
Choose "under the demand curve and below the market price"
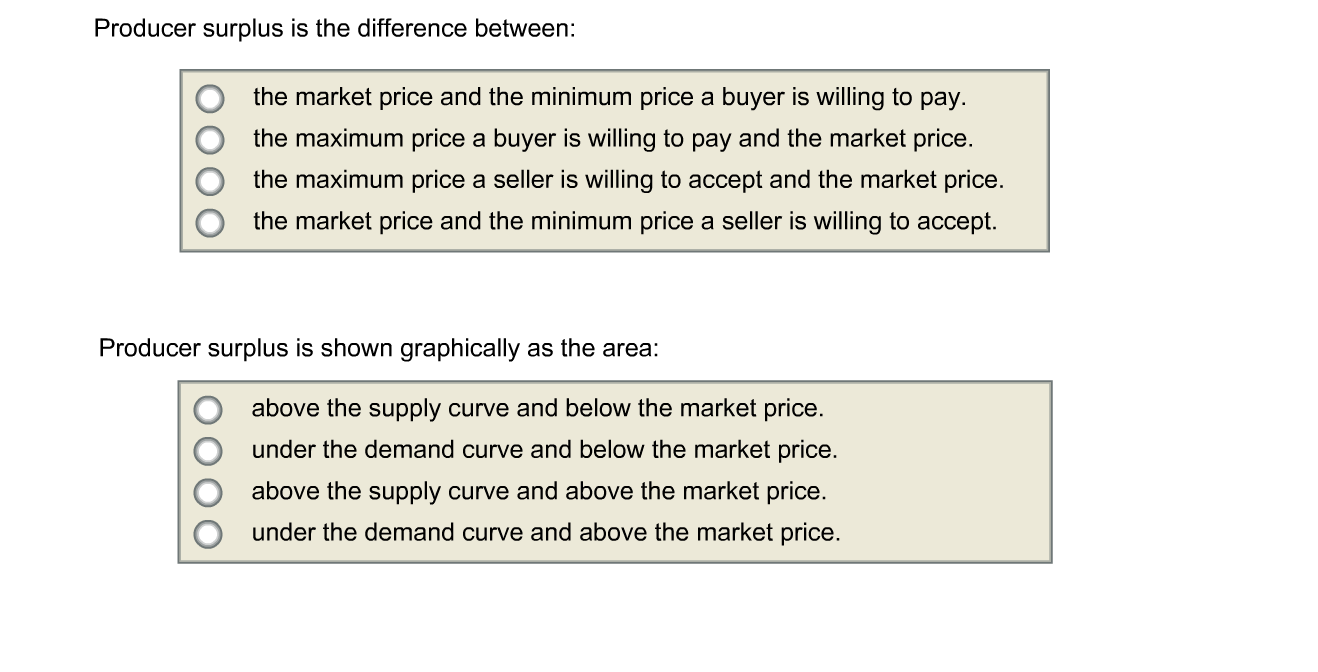click(208, 450)
